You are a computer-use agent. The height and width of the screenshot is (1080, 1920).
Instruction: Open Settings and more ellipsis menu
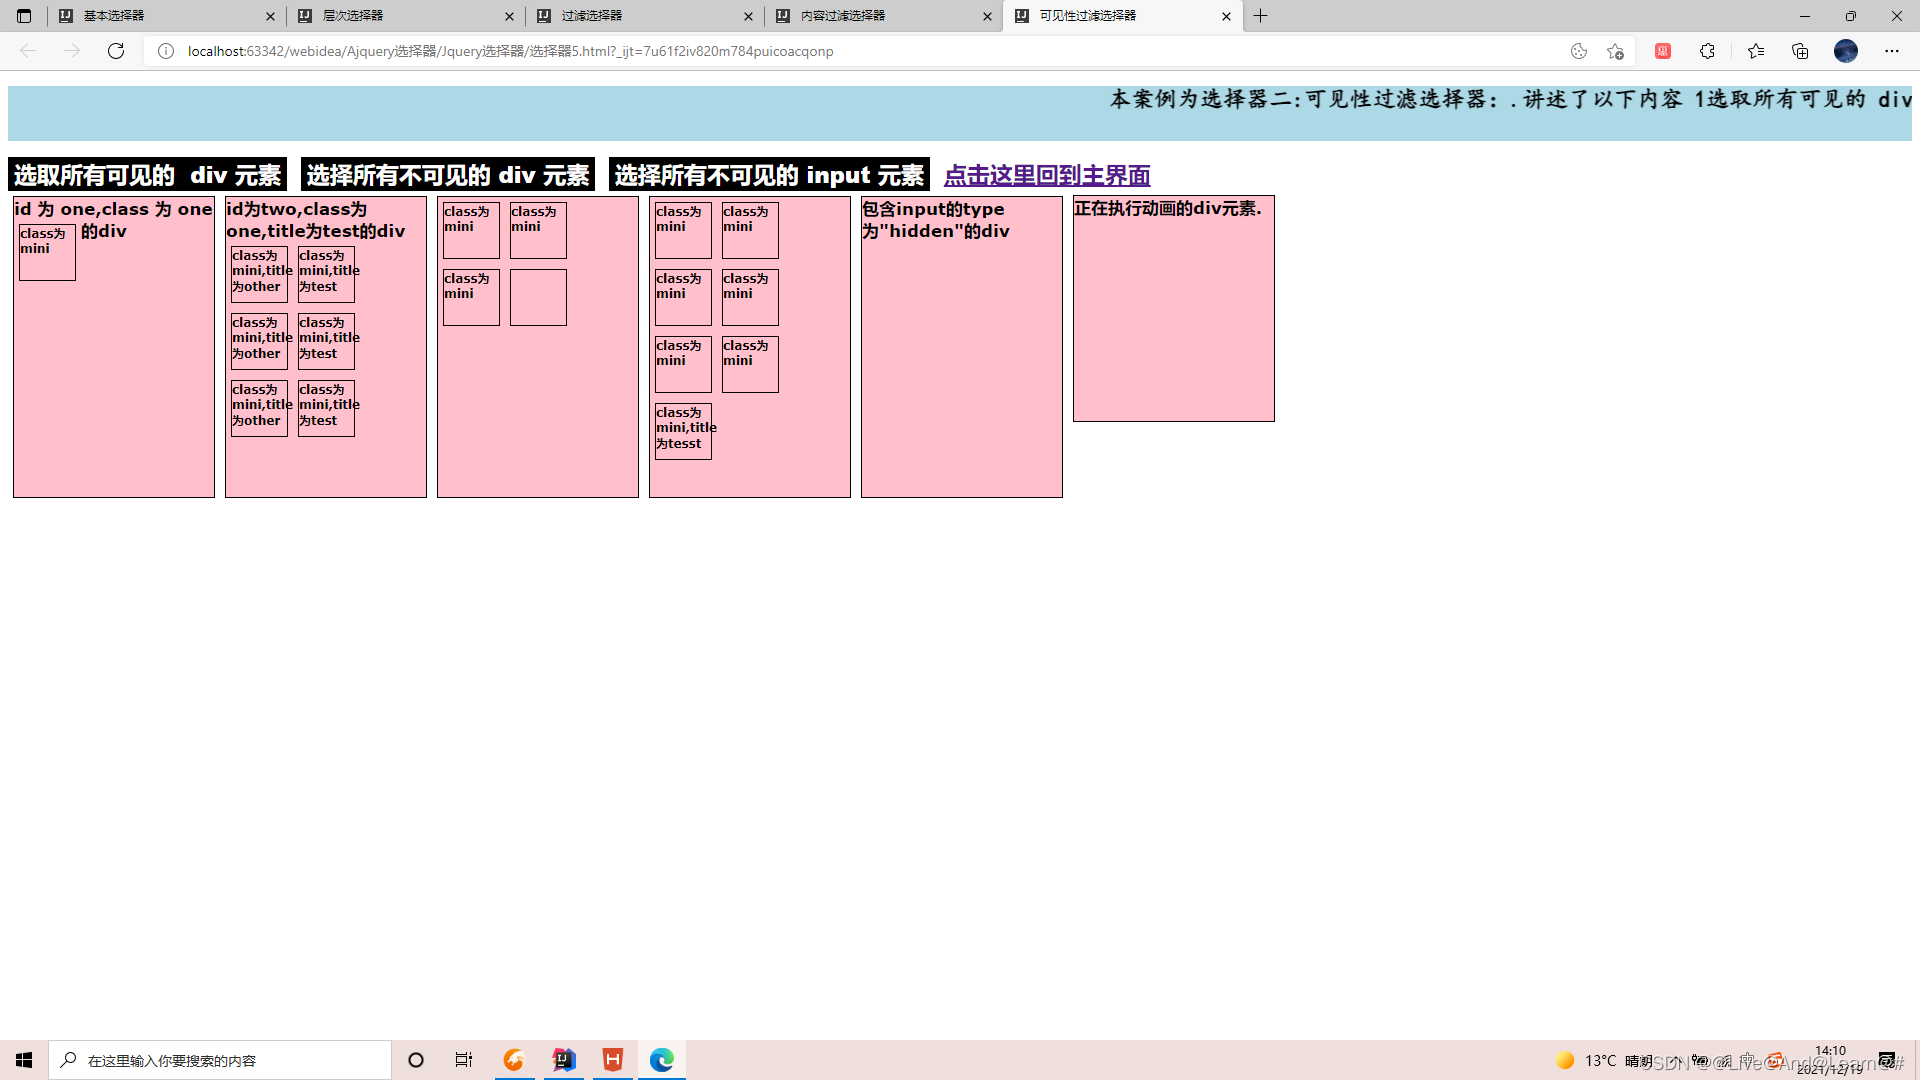[x=1891, y=51]
